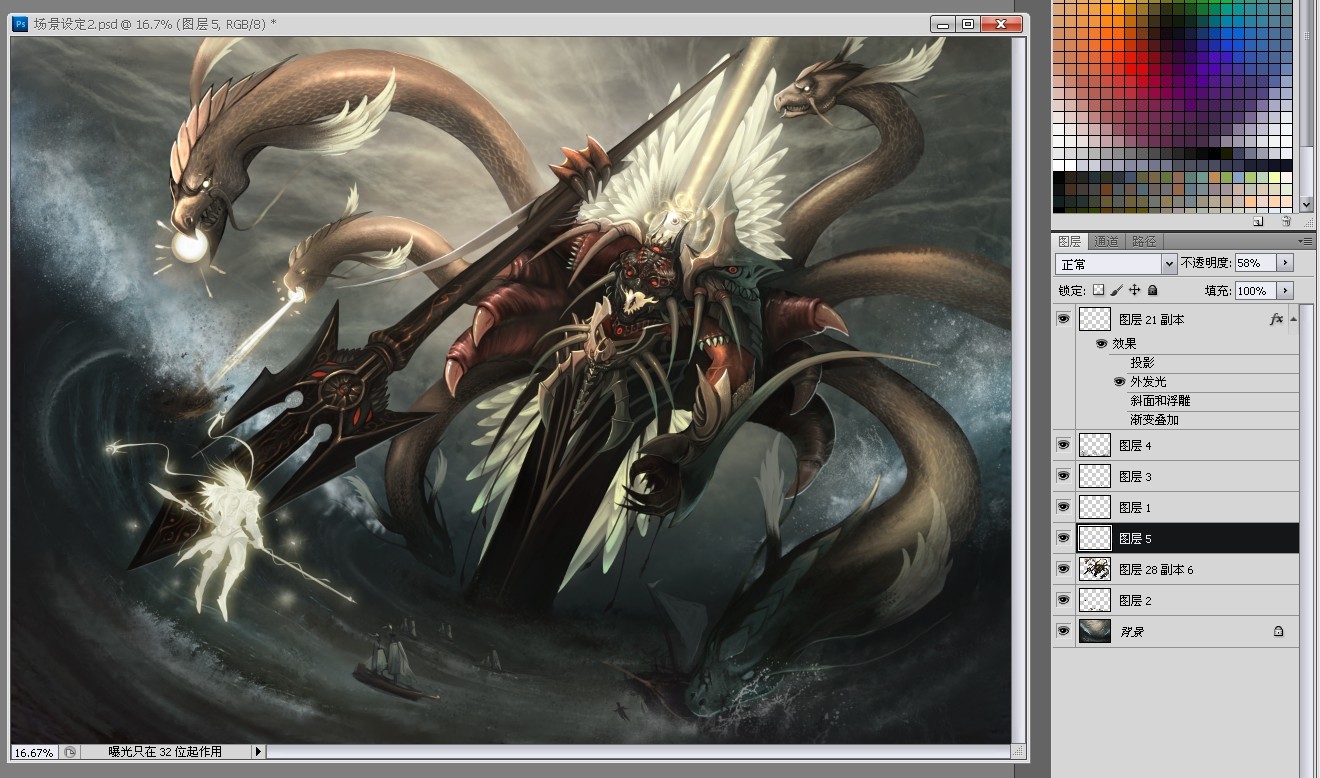The width and height of the screenshot is (1320, 778).
Task: Open the 填充 fill slider arrow
Action: tap(1285, 290)
